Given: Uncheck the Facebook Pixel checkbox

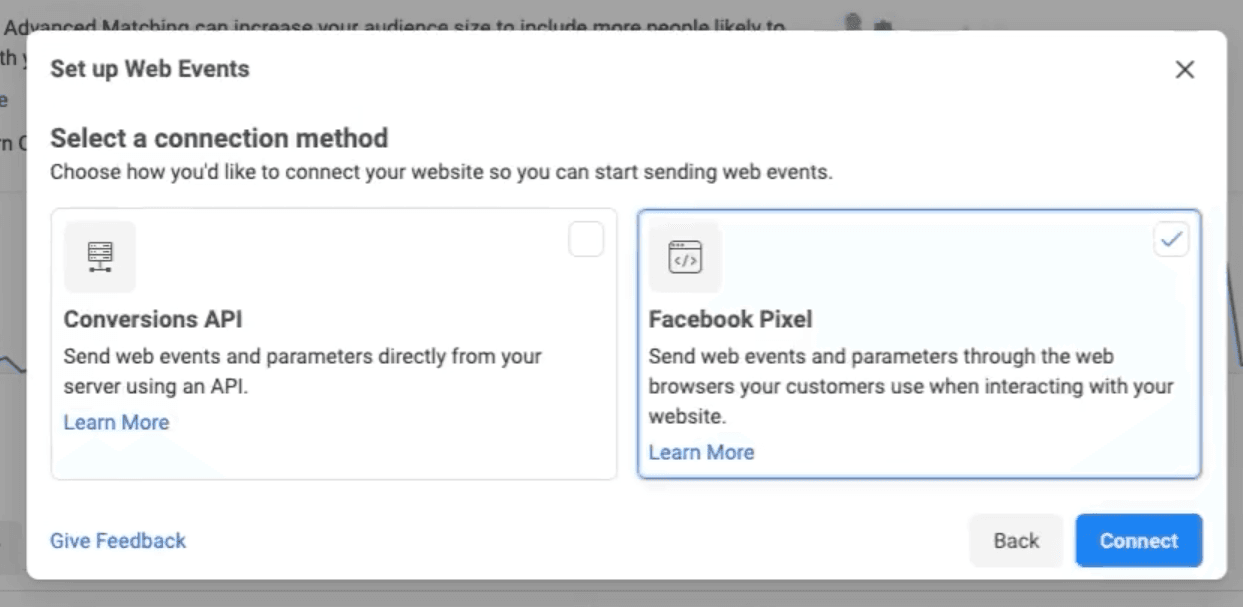Looking at the screenshot, I should click(1171, 240).
